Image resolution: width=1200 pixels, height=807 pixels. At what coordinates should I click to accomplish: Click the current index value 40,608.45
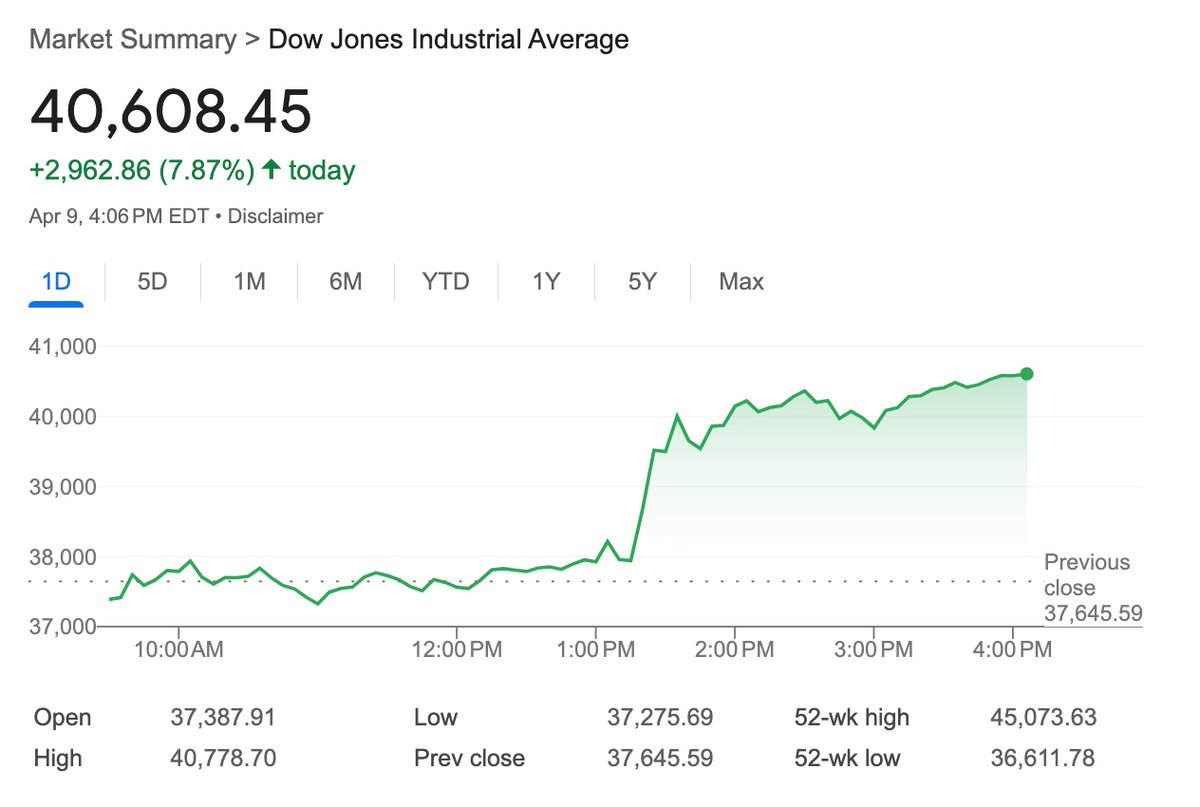(x=170, y=113)
